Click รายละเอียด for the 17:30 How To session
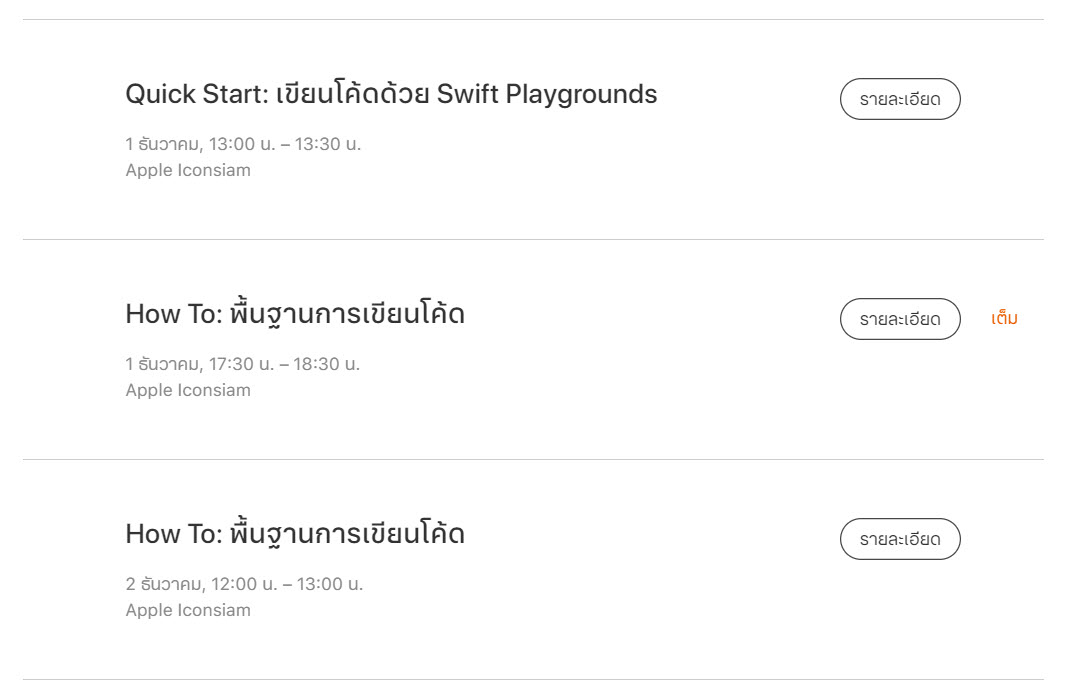1073x692 pixels. (900, 319)
